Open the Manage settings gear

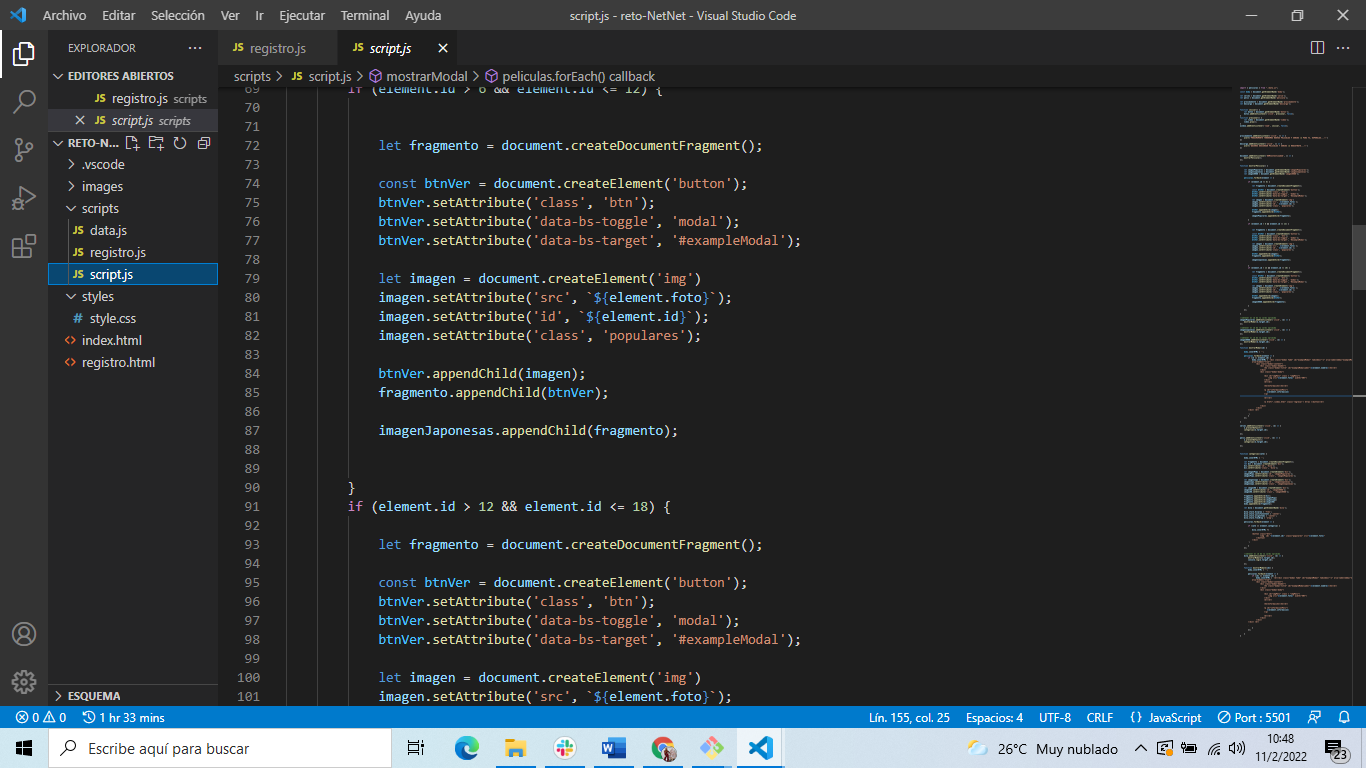24,682
